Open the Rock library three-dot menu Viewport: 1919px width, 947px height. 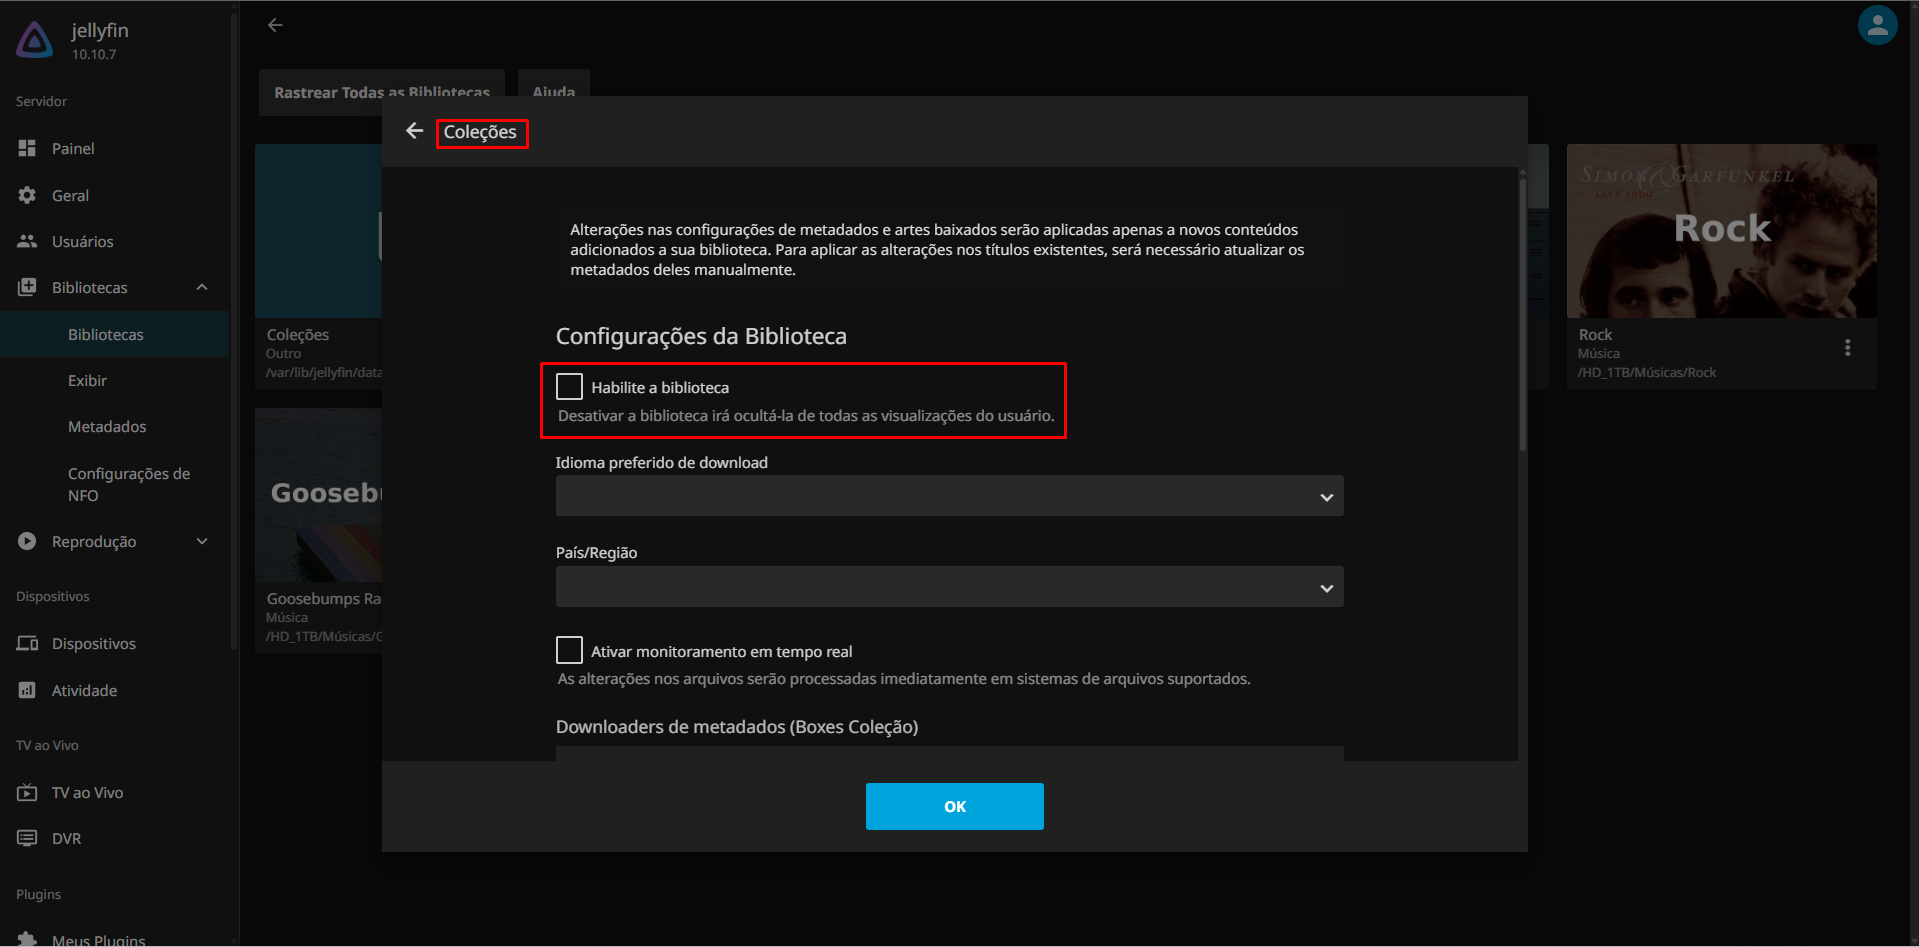(1847, 347)
